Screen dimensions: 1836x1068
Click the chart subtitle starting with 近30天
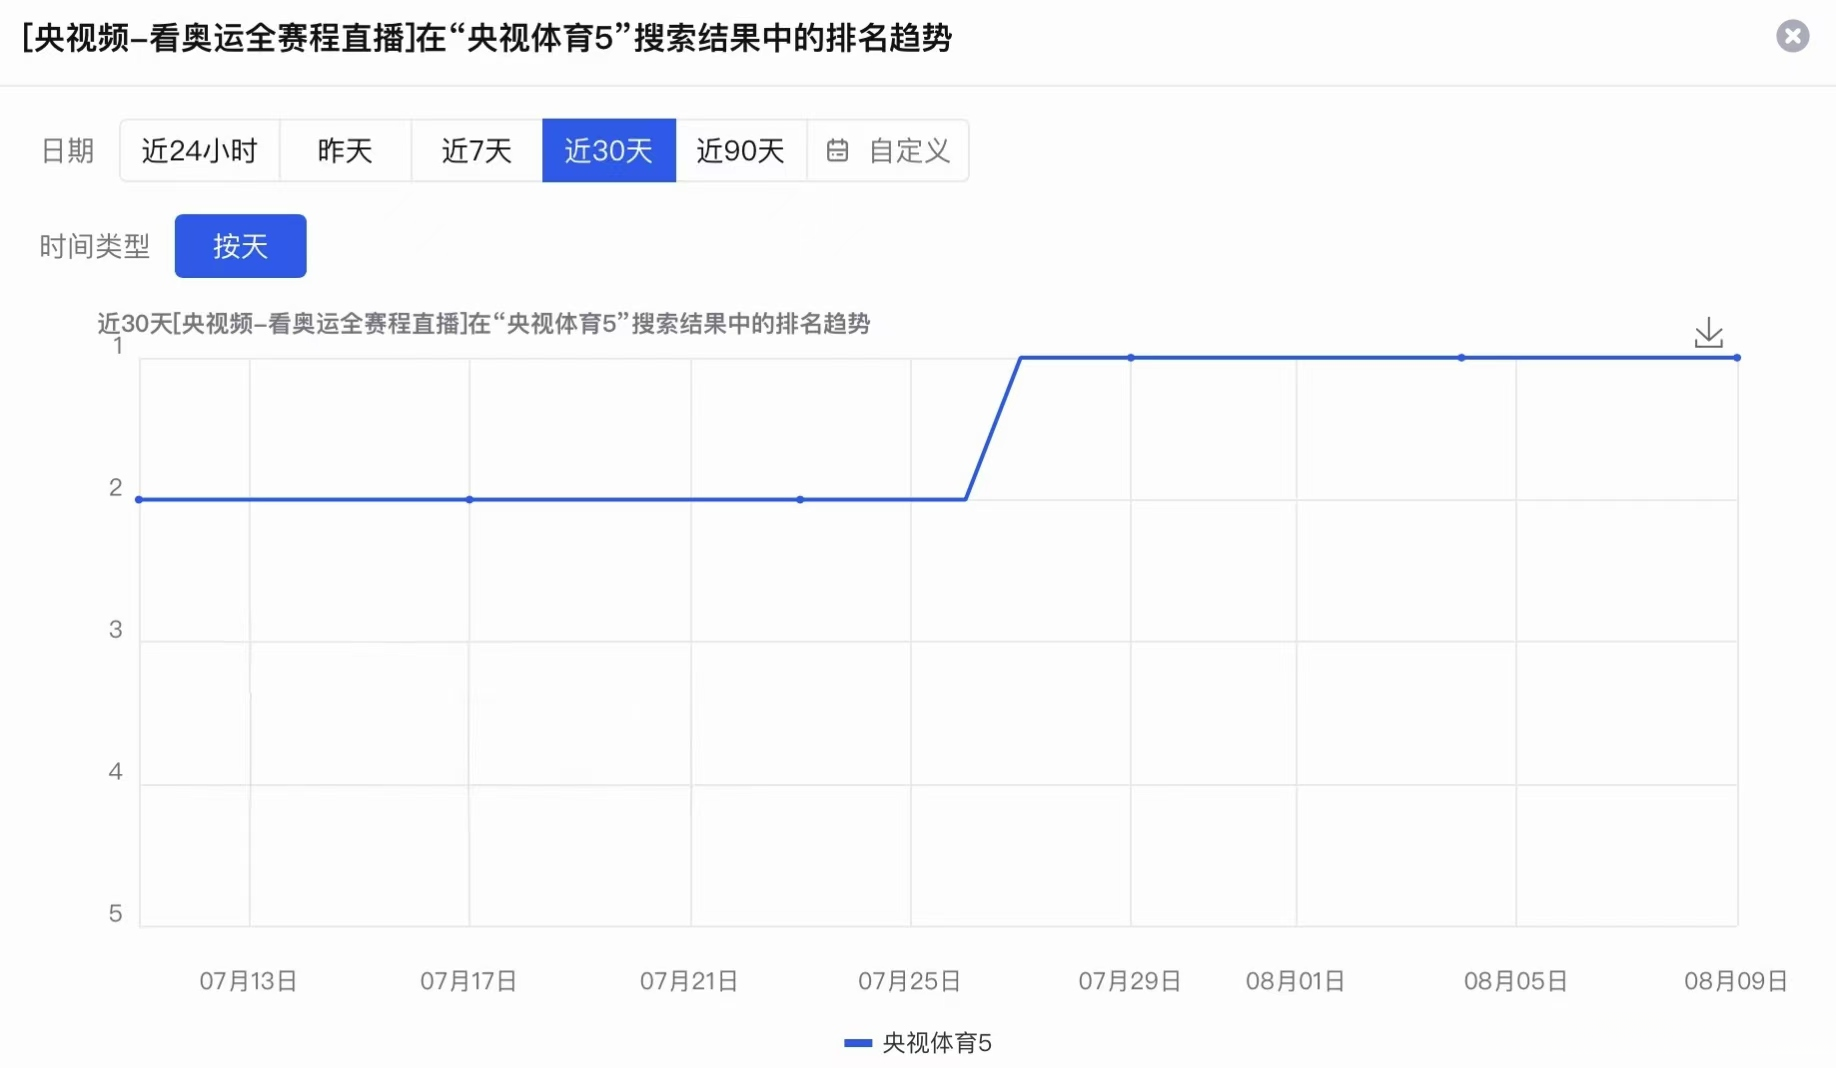click(484, 324)
